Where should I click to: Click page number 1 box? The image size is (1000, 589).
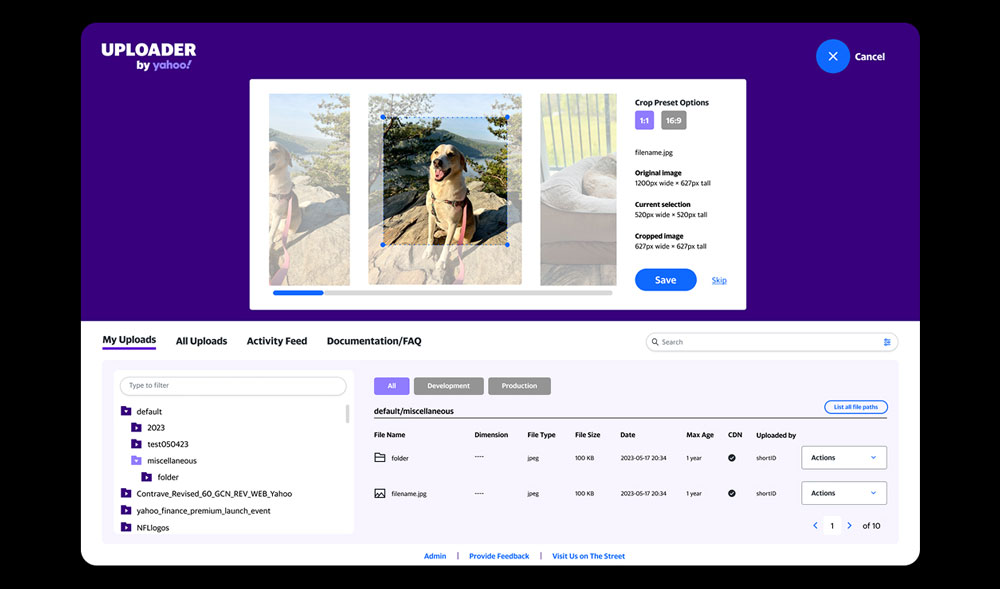[x=832, y=526]
